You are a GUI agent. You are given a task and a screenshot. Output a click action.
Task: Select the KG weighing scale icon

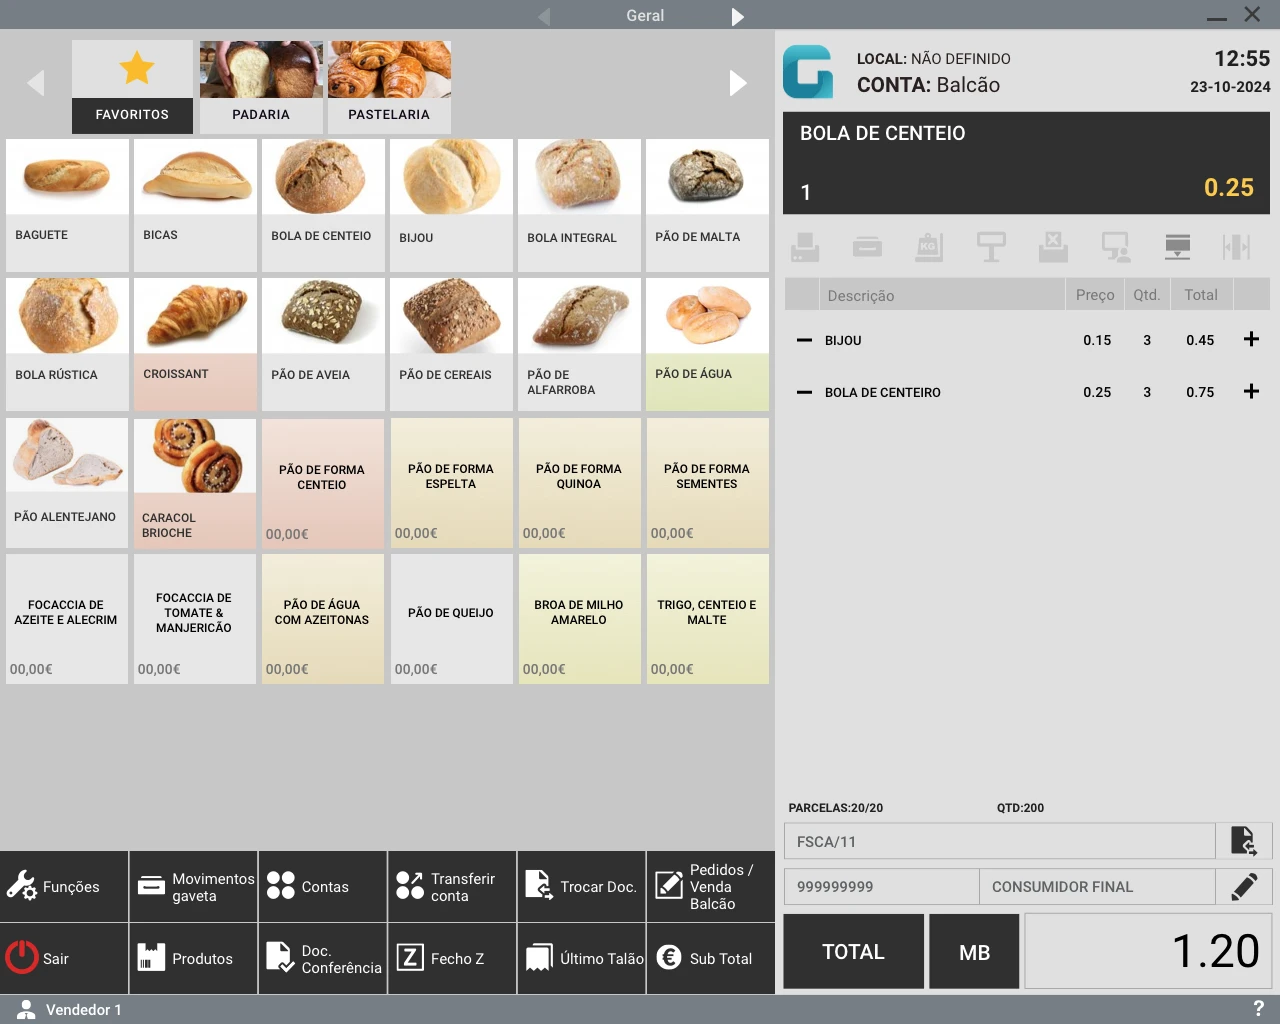click(929, 246)
